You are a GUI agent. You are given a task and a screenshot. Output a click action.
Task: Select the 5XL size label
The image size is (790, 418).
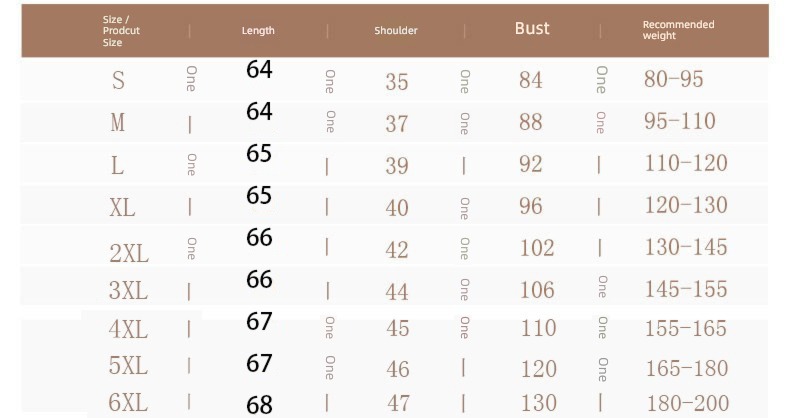click(128, 365)
